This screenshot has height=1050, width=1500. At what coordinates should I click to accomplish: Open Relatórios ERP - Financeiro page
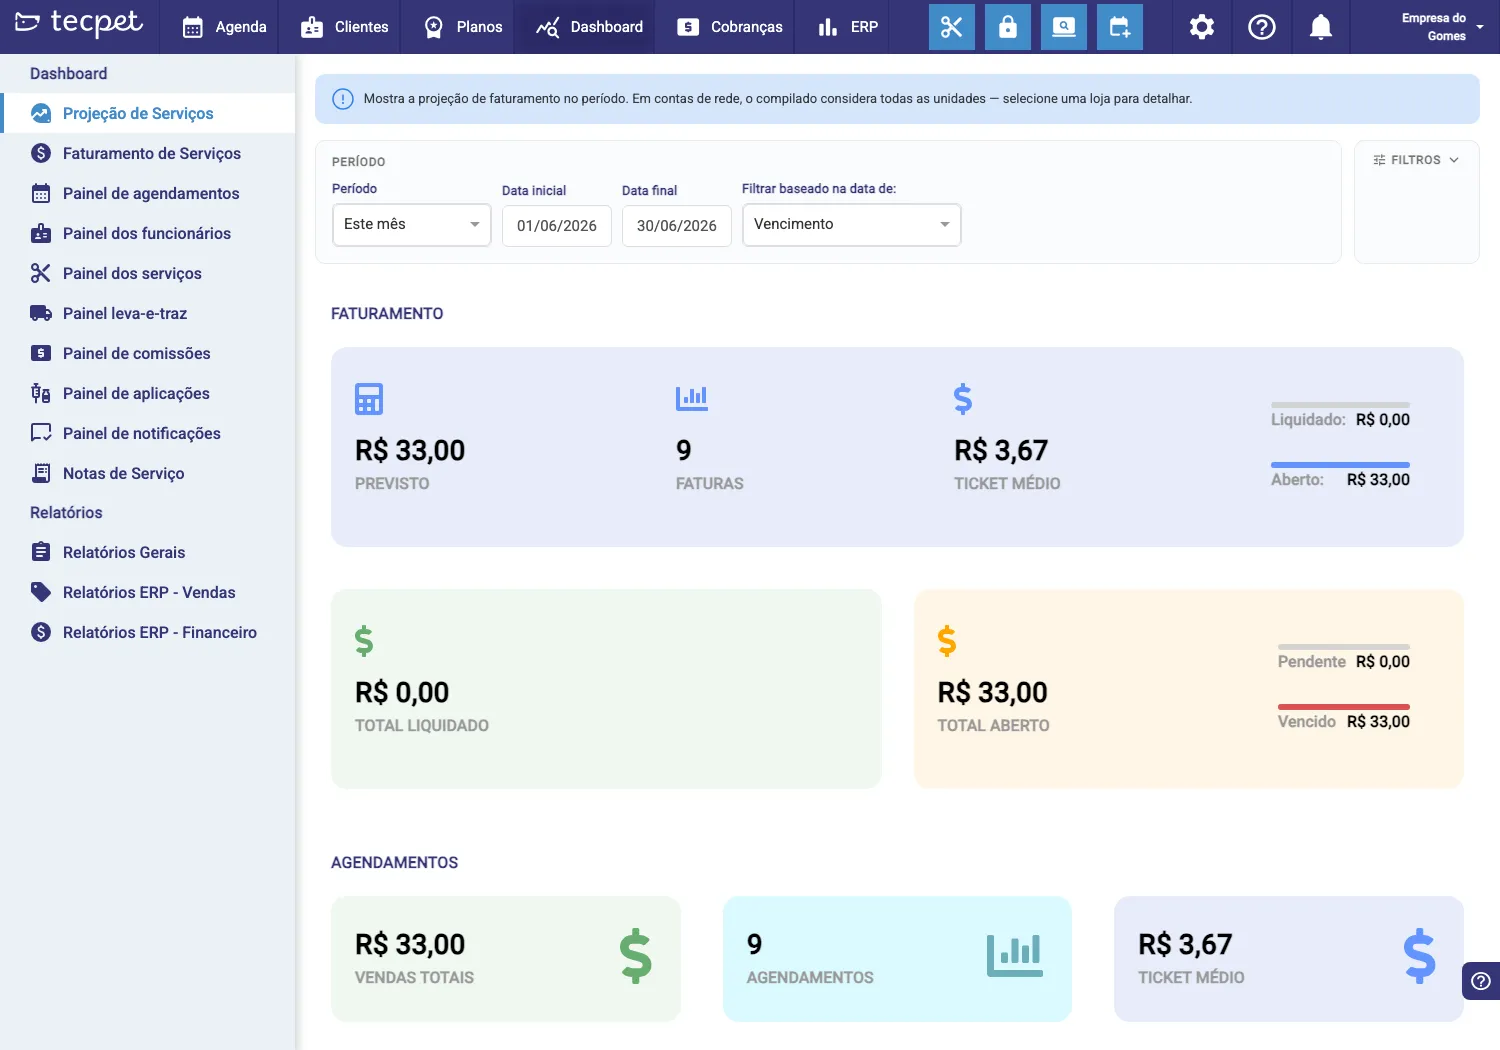point(148,632)
